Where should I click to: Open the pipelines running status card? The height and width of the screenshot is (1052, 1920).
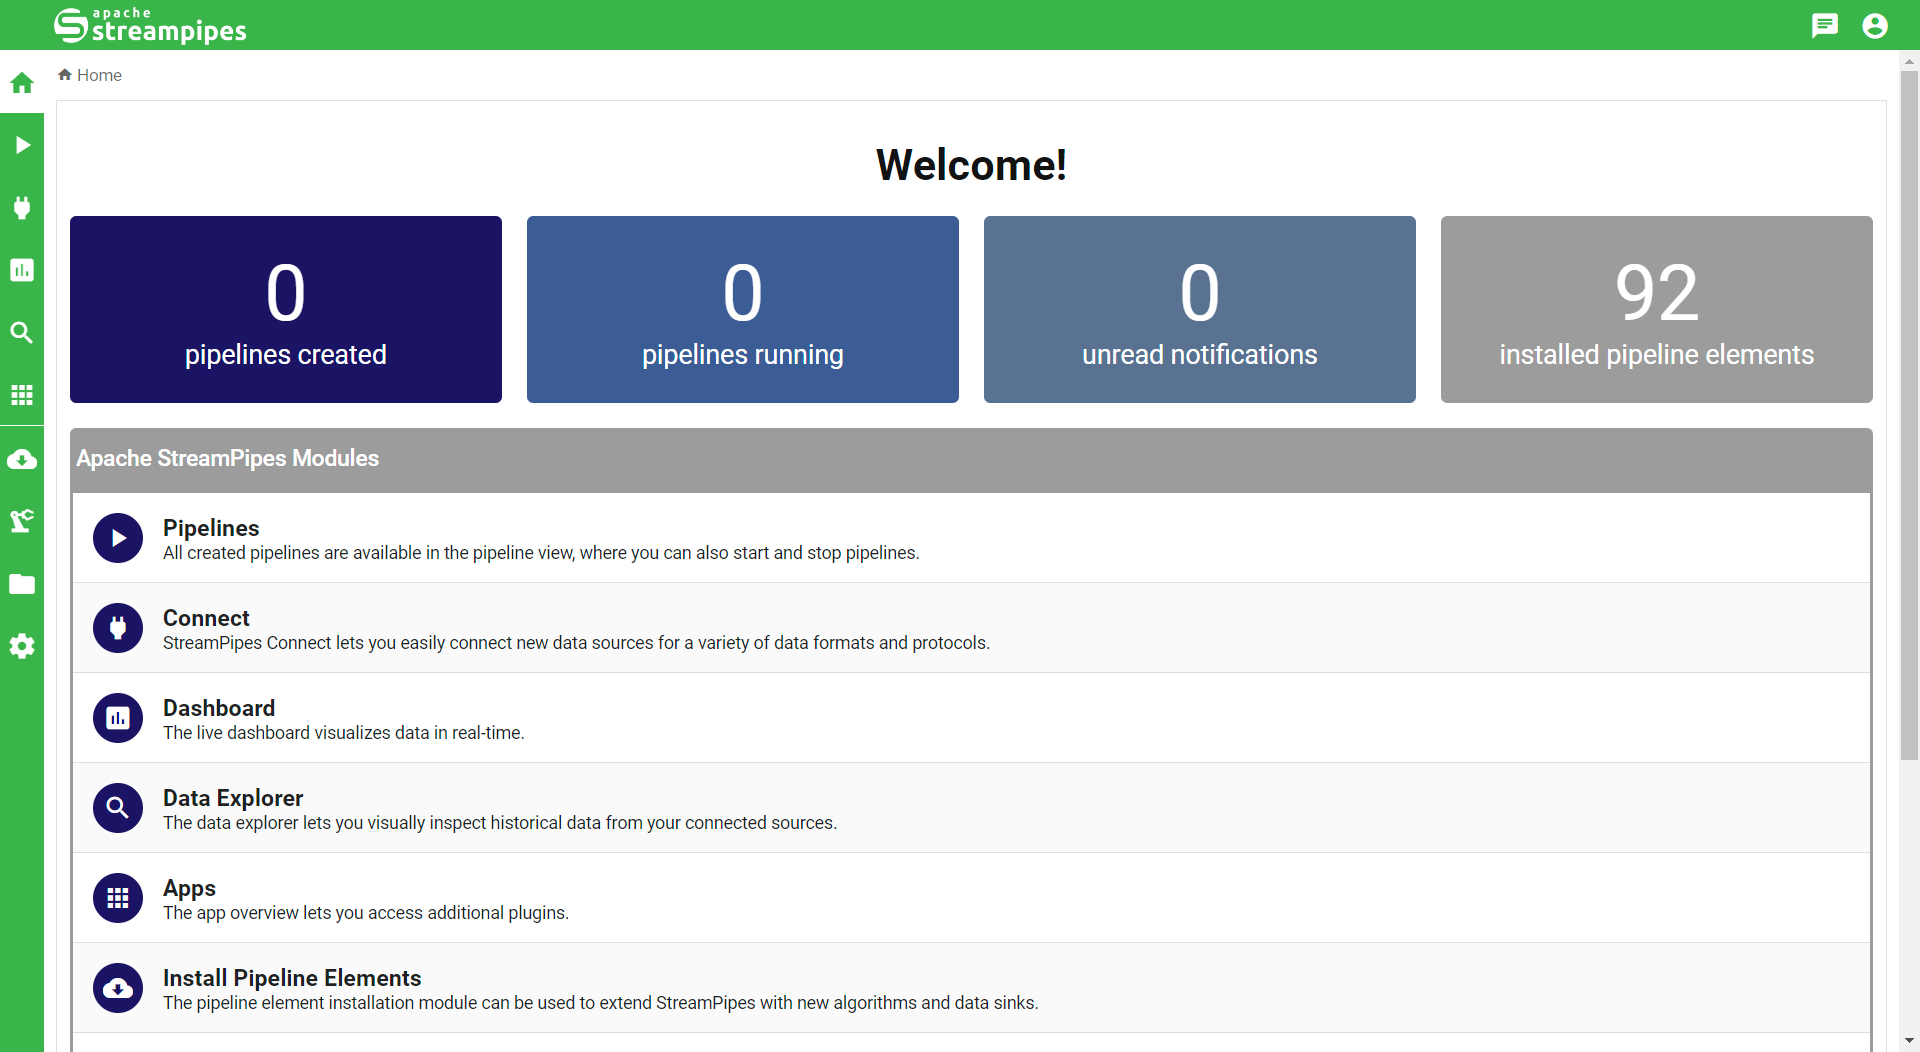[743, 309]
